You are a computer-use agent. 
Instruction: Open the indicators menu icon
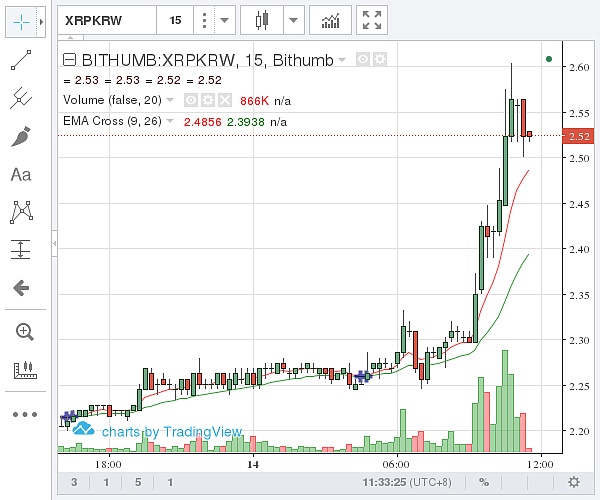pyautogui.click(x=330, y=20)
